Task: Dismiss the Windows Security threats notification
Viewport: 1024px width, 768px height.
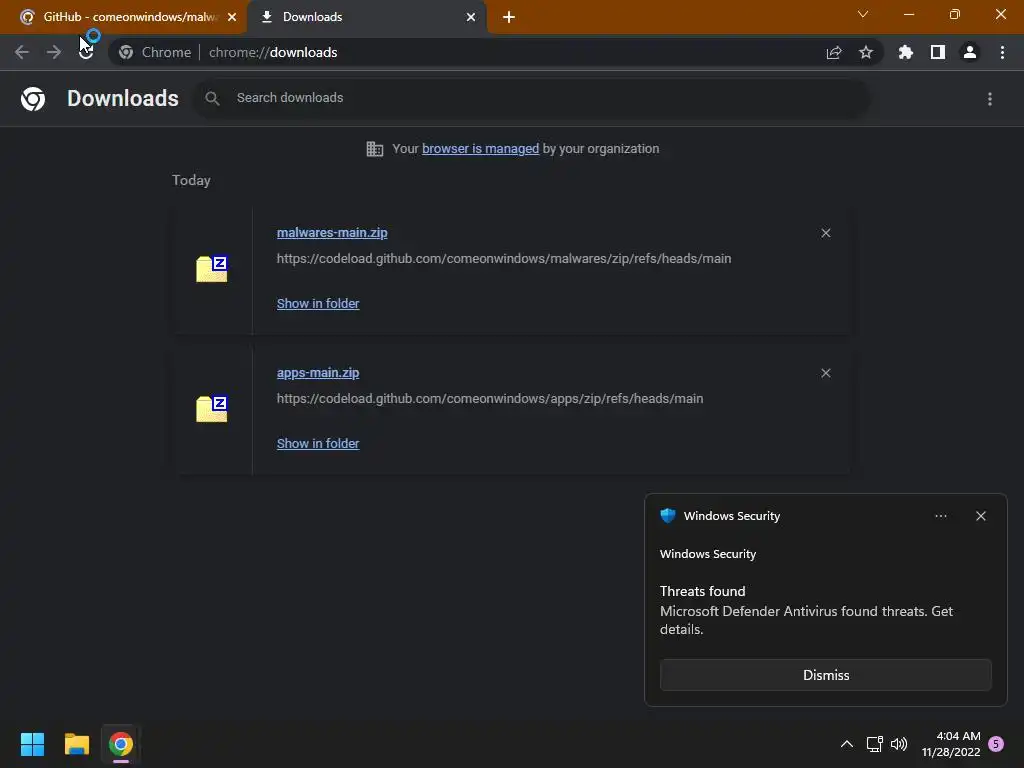Action: point(825,675)
